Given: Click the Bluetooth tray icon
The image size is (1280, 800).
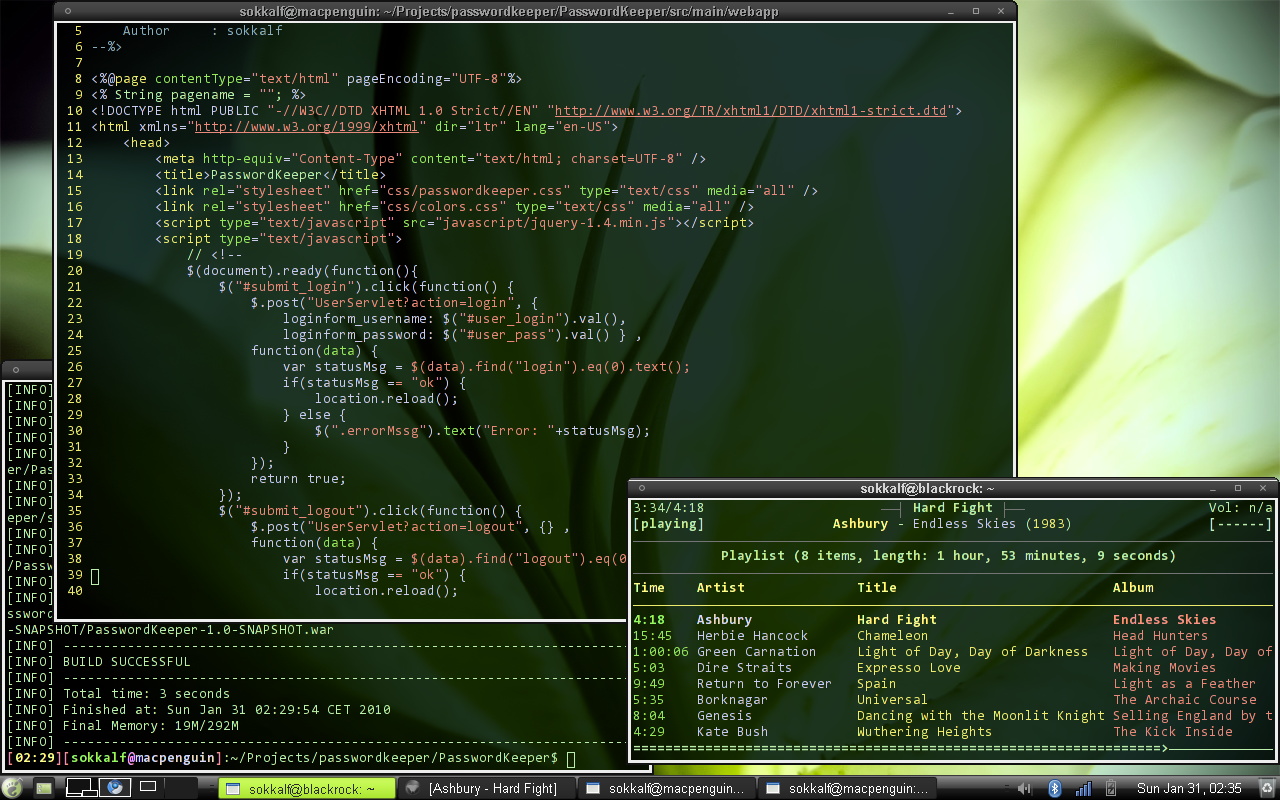Looking at the screenshot, I should tap(1054, 788).
